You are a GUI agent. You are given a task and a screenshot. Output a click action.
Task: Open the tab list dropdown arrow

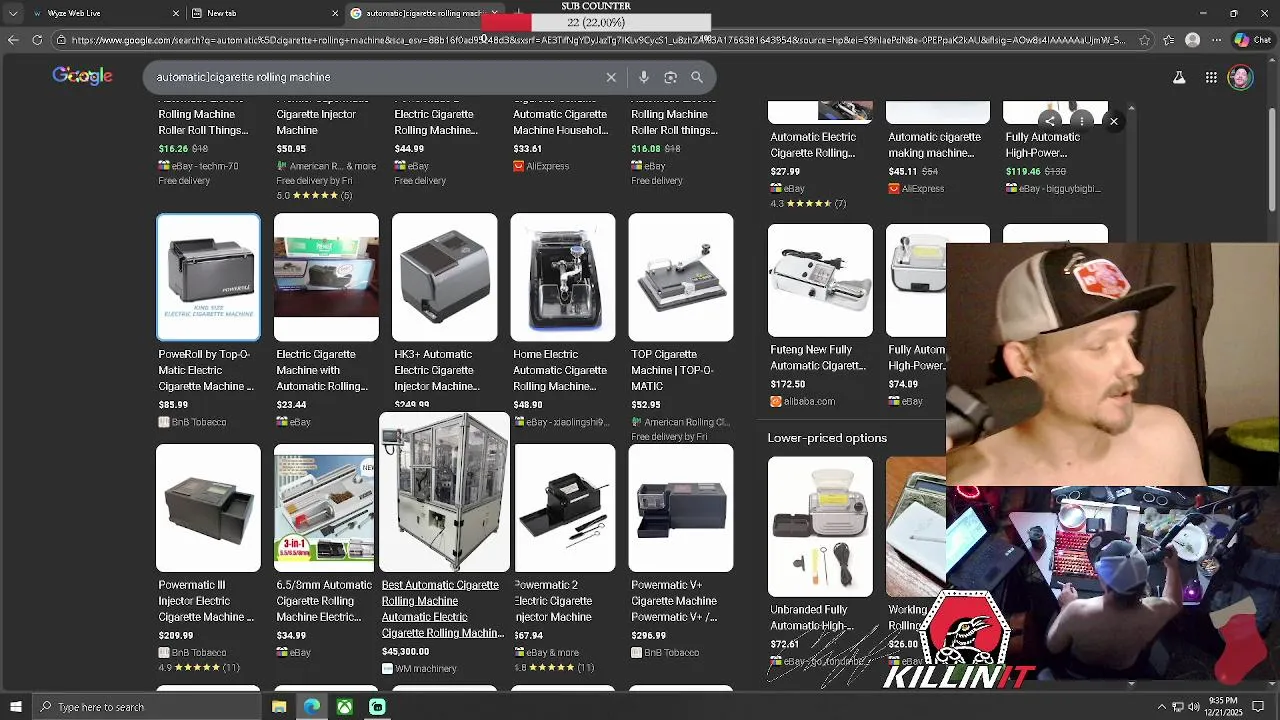point(13,13)
